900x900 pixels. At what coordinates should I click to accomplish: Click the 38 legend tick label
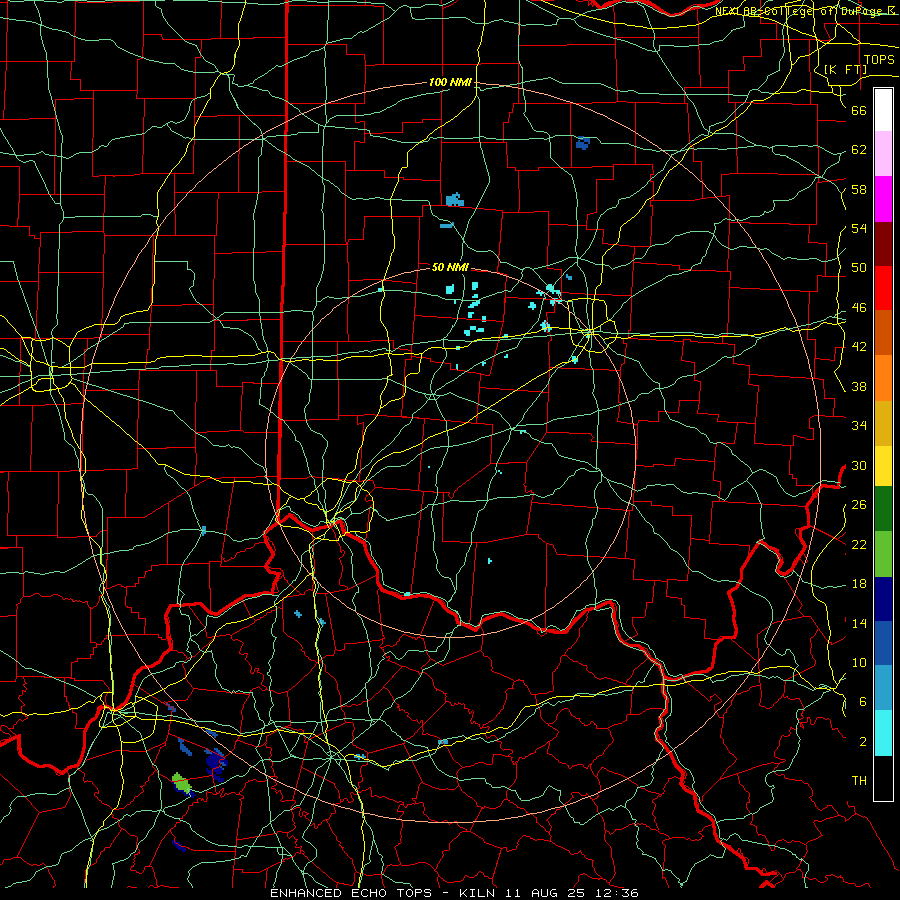(859, 386)
